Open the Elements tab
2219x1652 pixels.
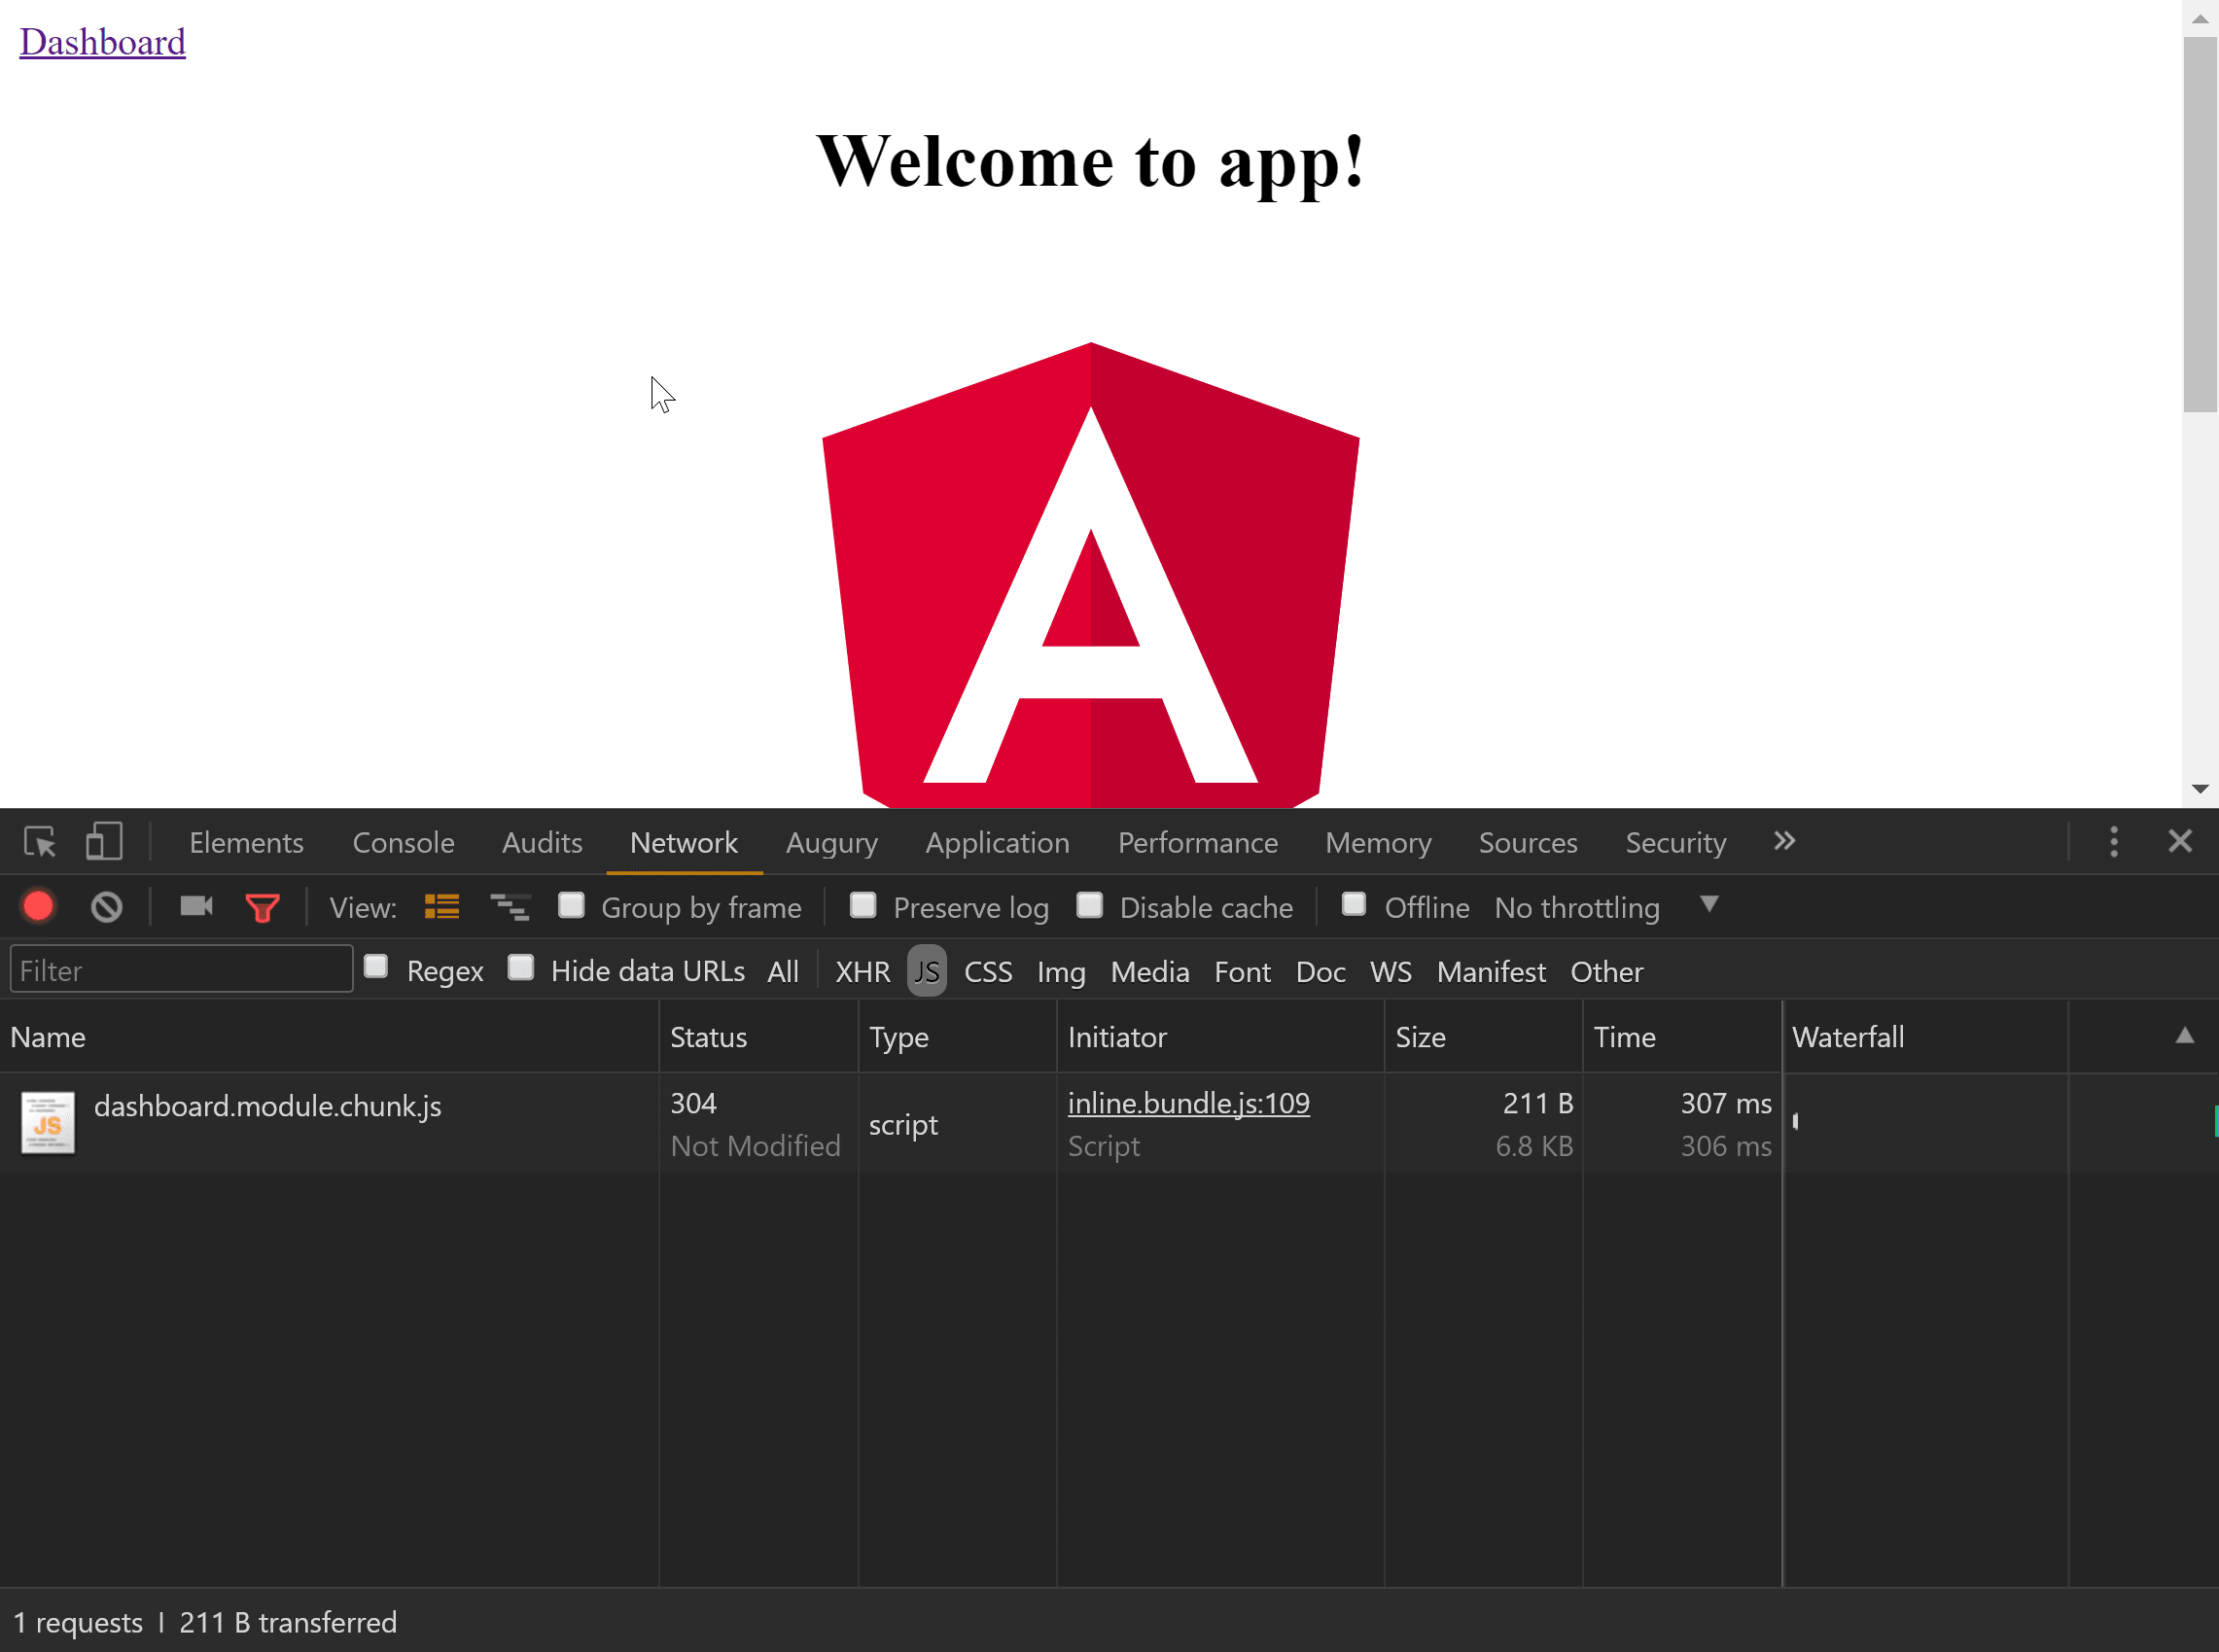click(246, 843)
